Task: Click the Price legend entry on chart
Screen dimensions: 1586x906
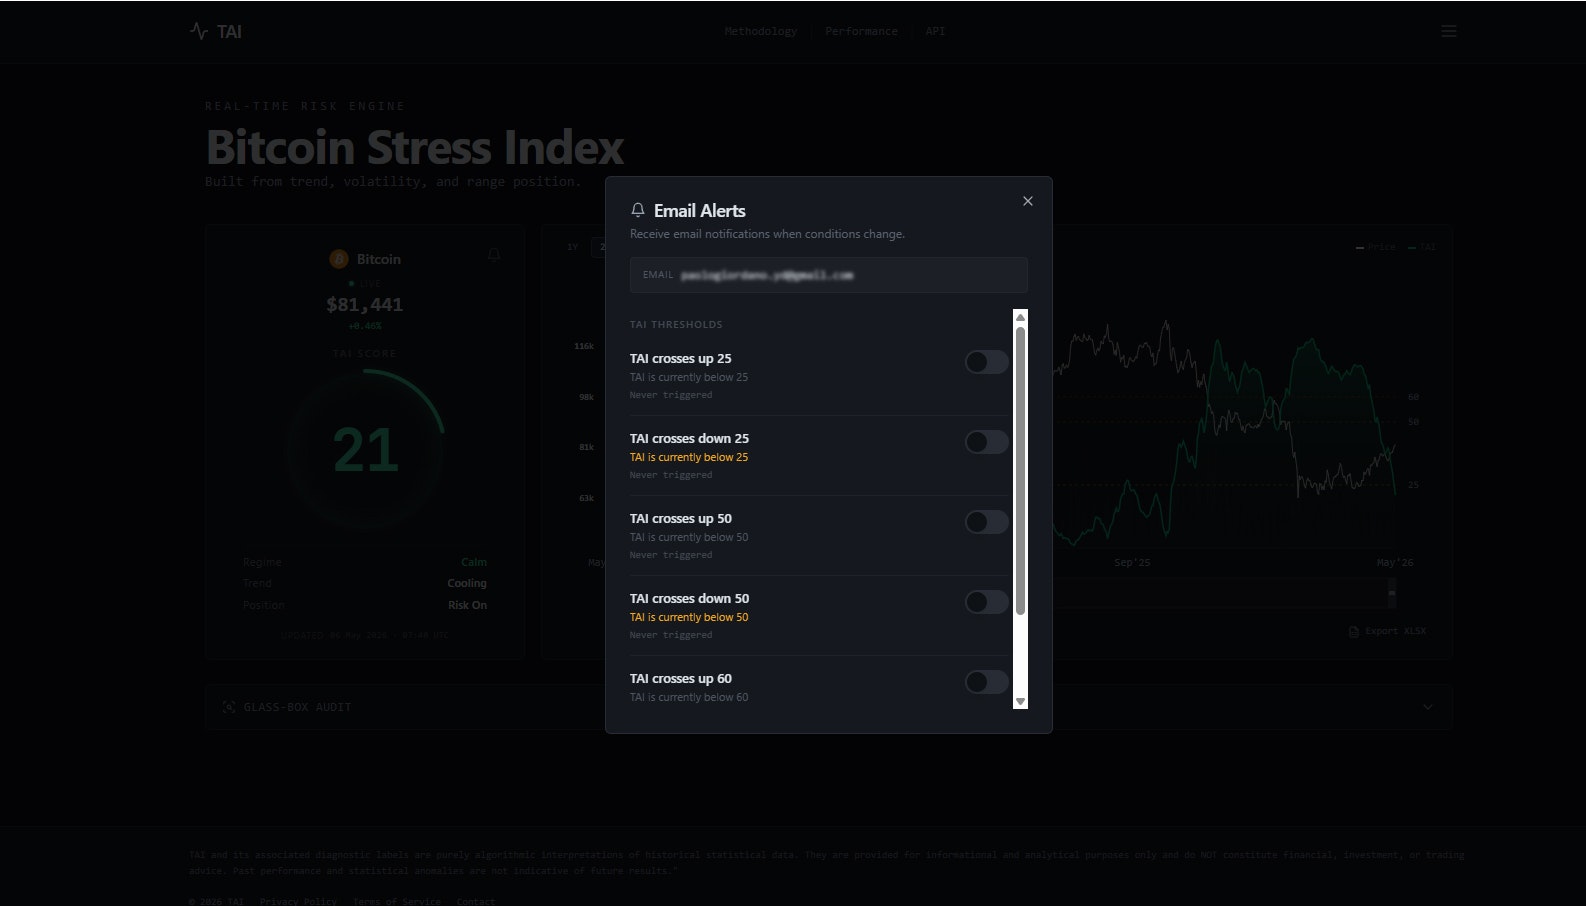Action: [x=1376, y=247]
